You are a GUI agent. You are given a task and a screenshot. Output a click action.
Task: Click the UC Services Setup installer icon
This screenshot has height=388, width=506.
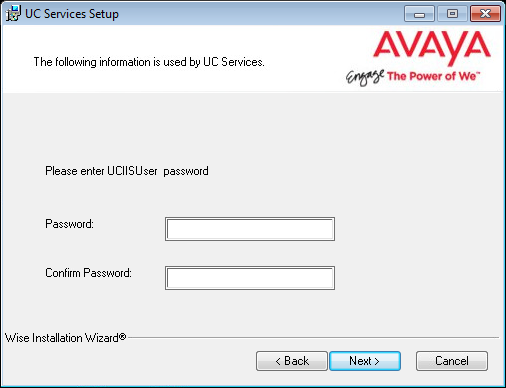coord(13,14)
